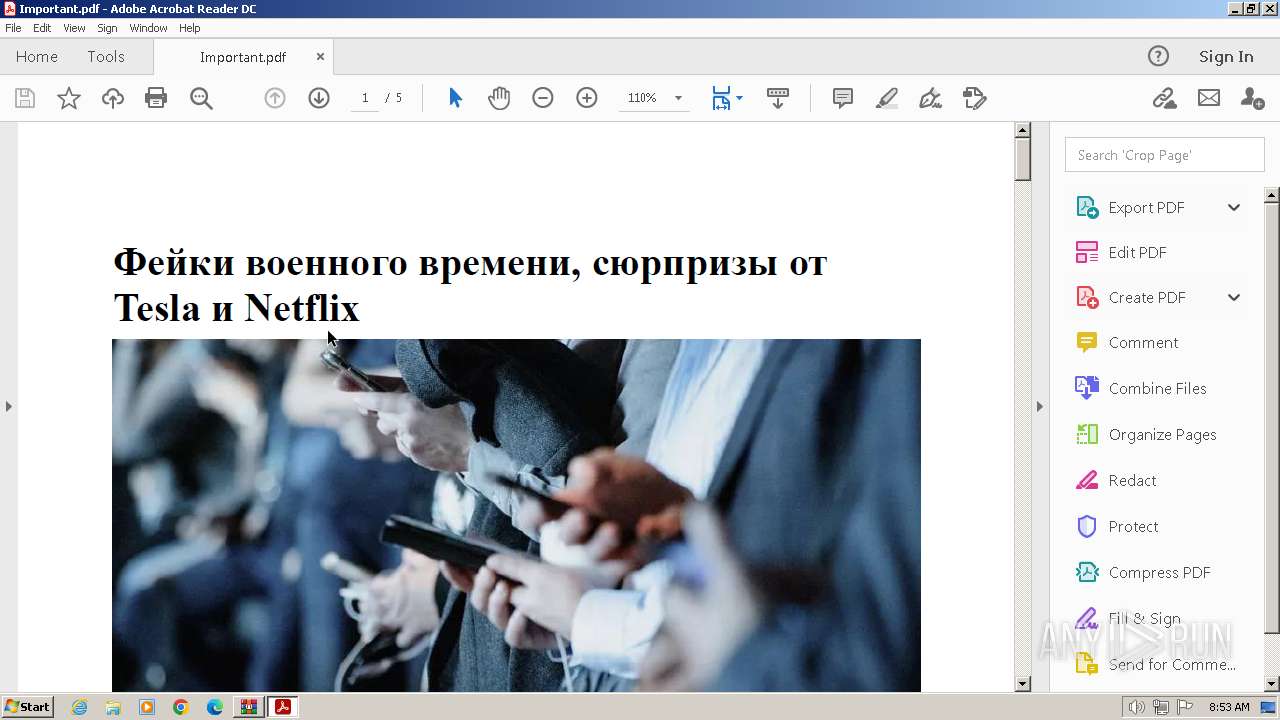Go to the next page with the down arrow

point(319,98)
